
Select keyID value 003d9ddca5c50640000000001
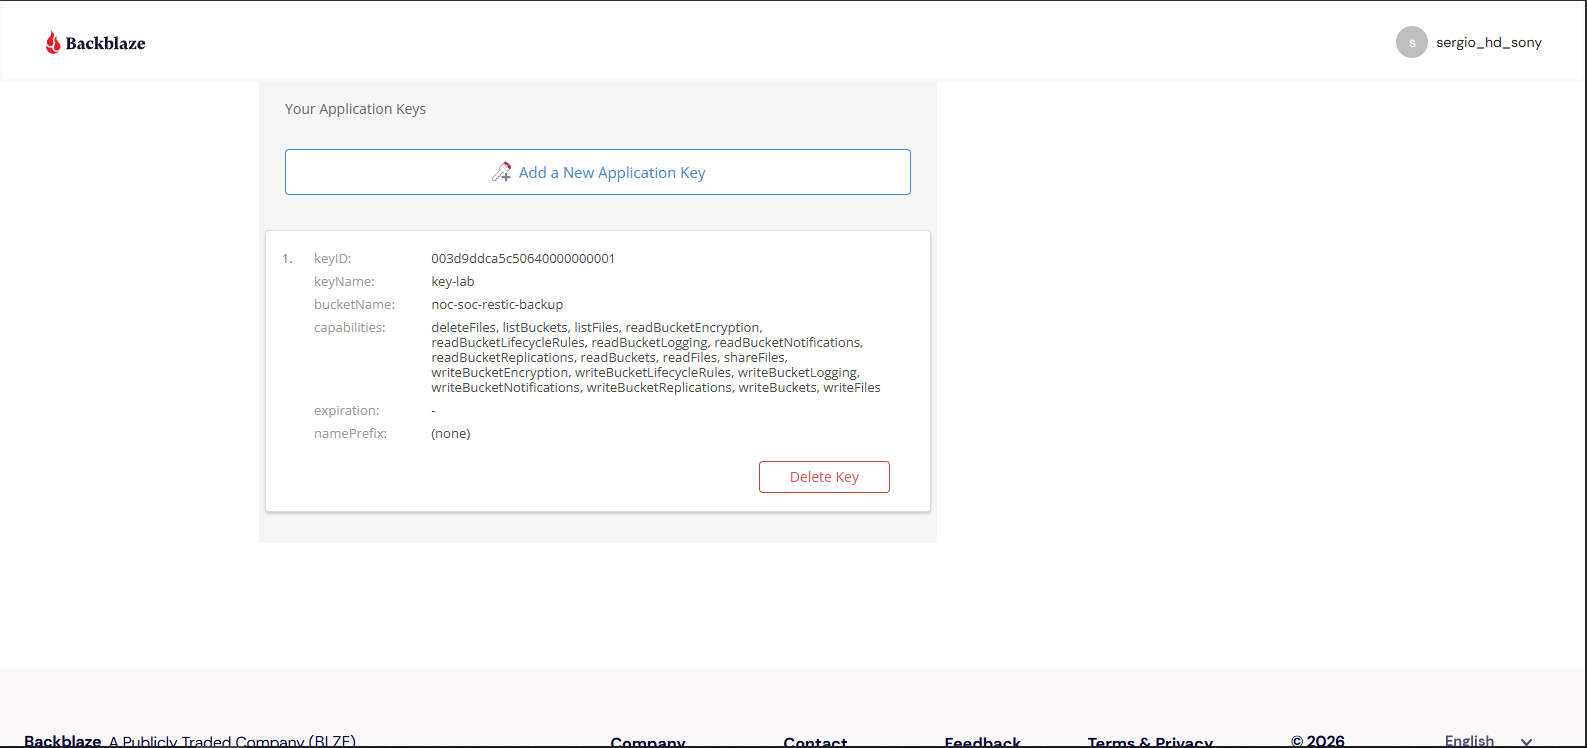[x=523, y=258]
